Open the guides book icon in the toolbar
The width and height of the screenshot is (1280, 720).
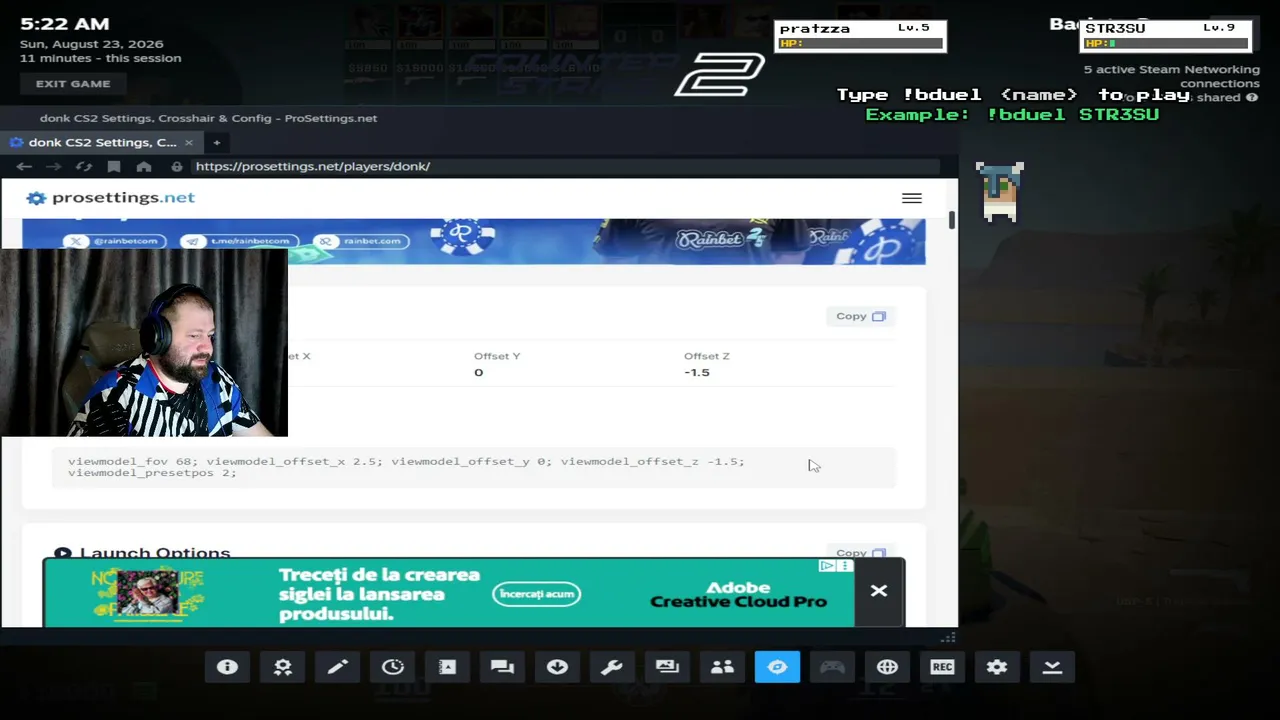coord(447,667)
